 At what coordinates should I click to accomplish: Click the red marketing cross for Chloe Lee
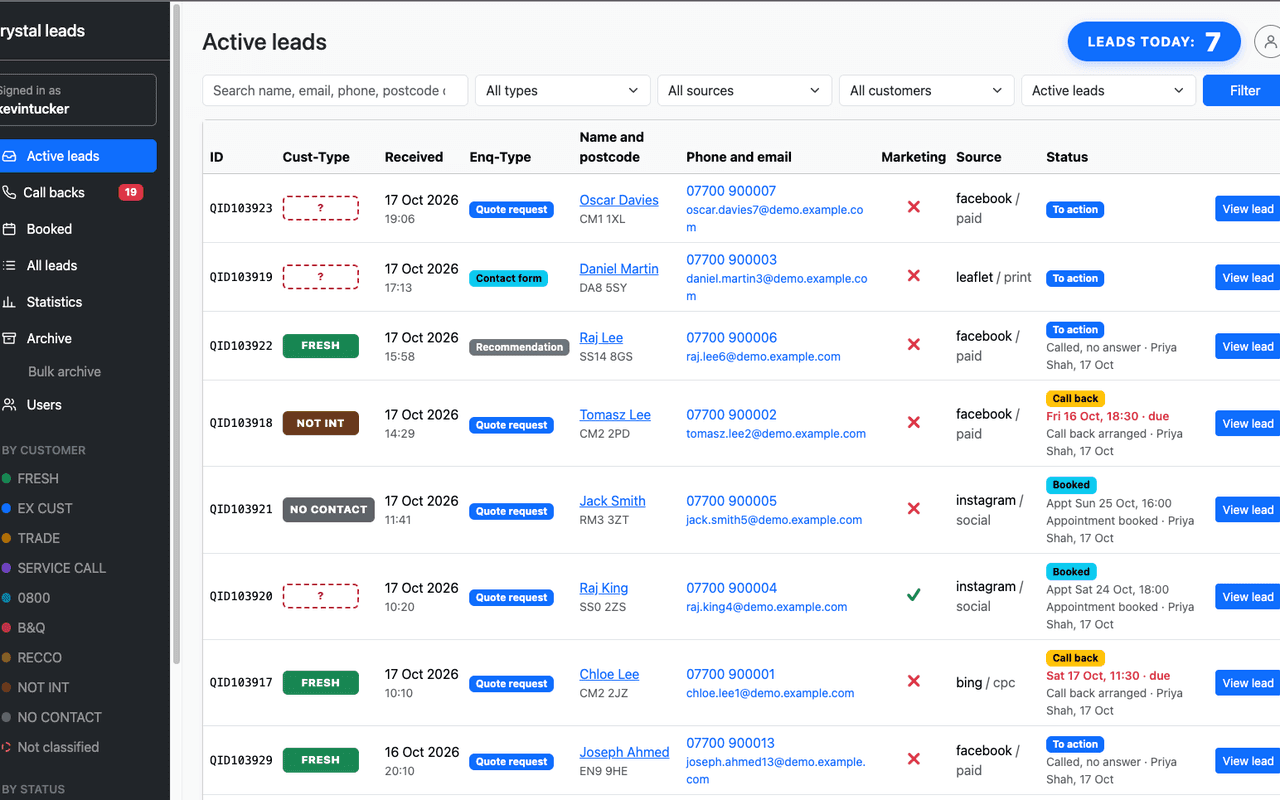point(913,681)
